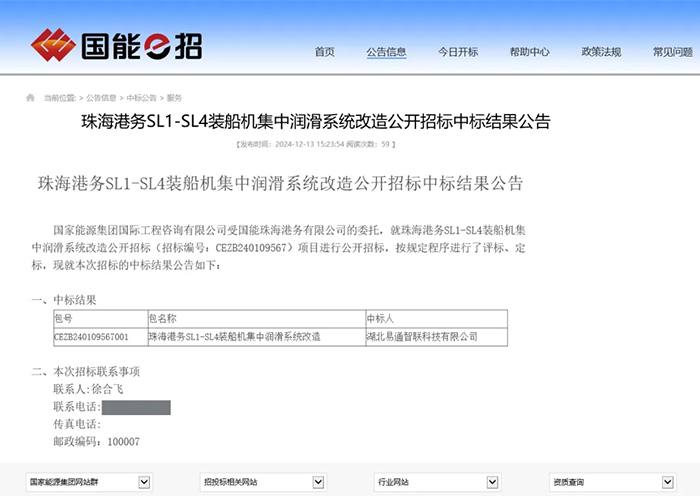Screen dimensions: 700x500
Task: Click 公告信息 breadcrumb link
Action: click(x=101, y=98)
